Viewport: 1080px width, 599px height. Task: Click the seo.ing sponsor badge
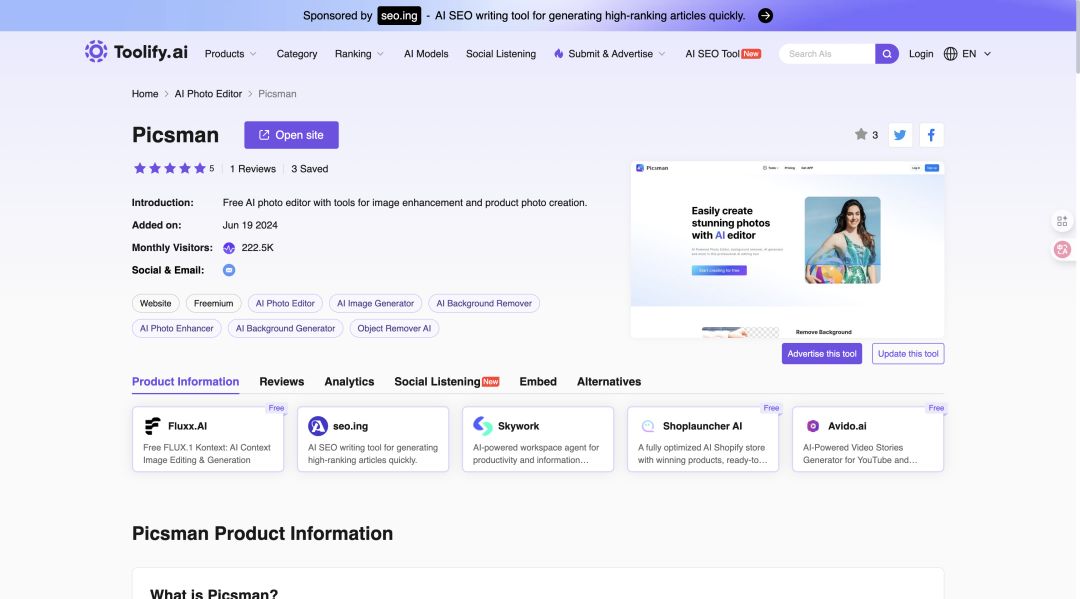(399, 16)
